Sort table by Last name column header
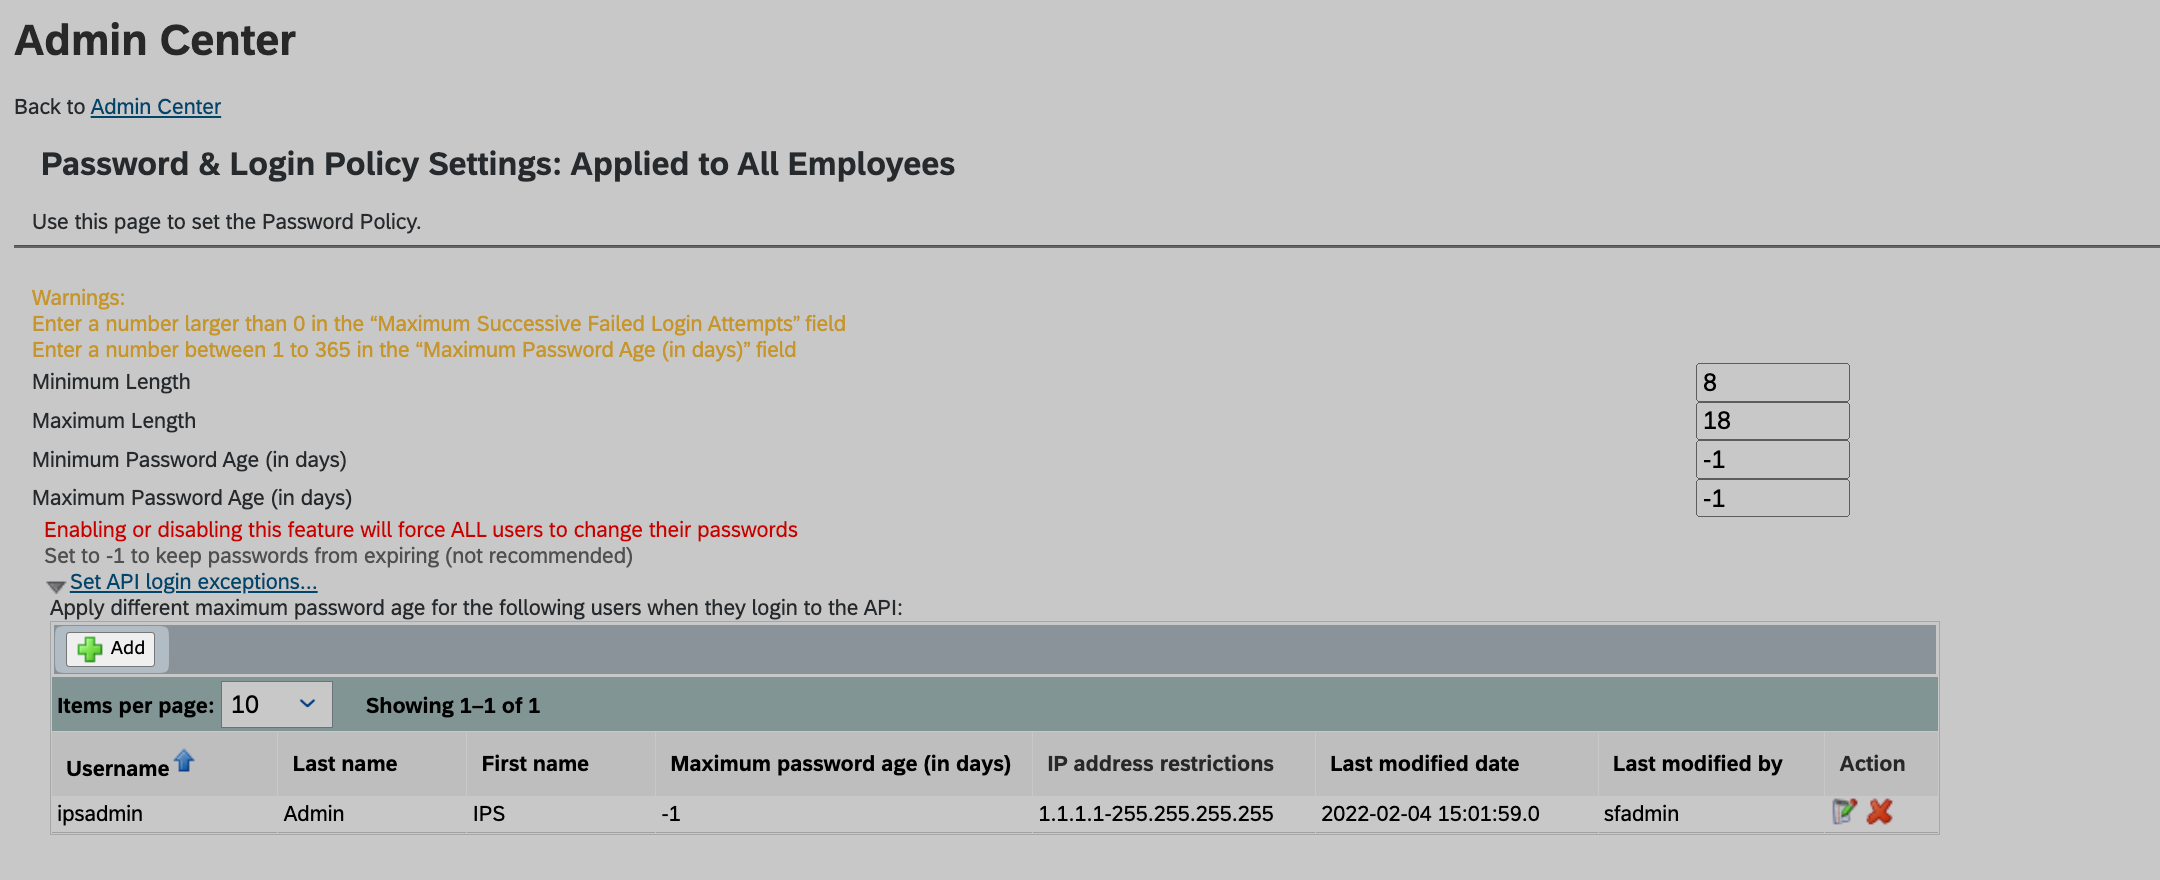Screen dimensions: 2160x880 (x=345, y=764)
